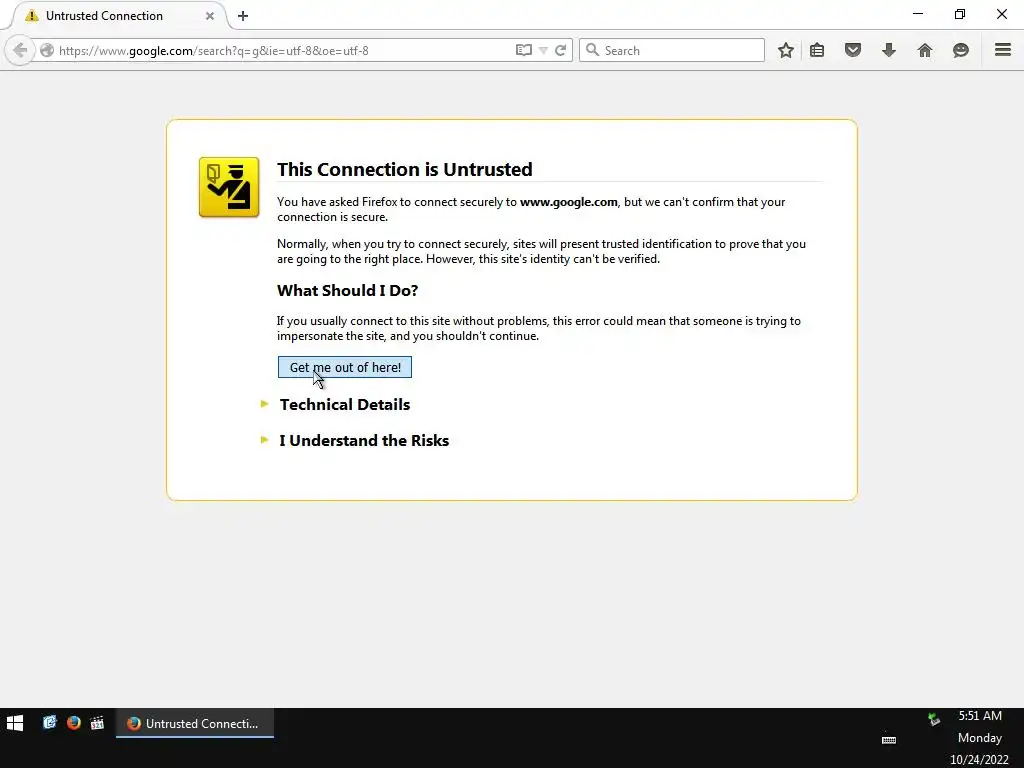This screenshot has width=1024, height=768.
Task: Click the What Should I Do? heading
Action: pyautogui.click(x=347, y=291)
